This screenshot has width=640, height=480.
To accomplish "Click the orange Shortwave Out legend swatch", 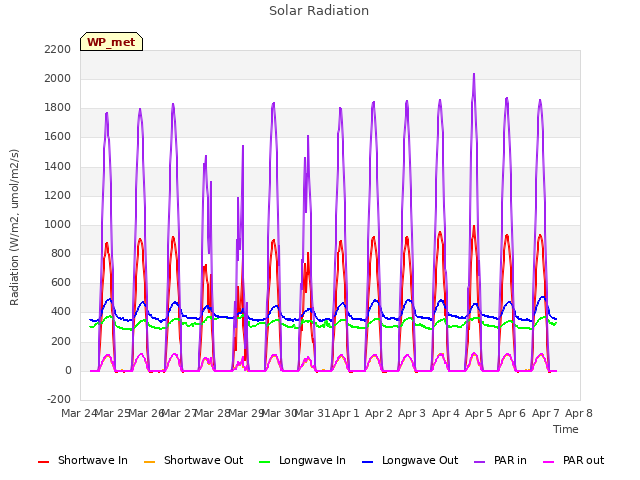I will [x=150, y=462].
